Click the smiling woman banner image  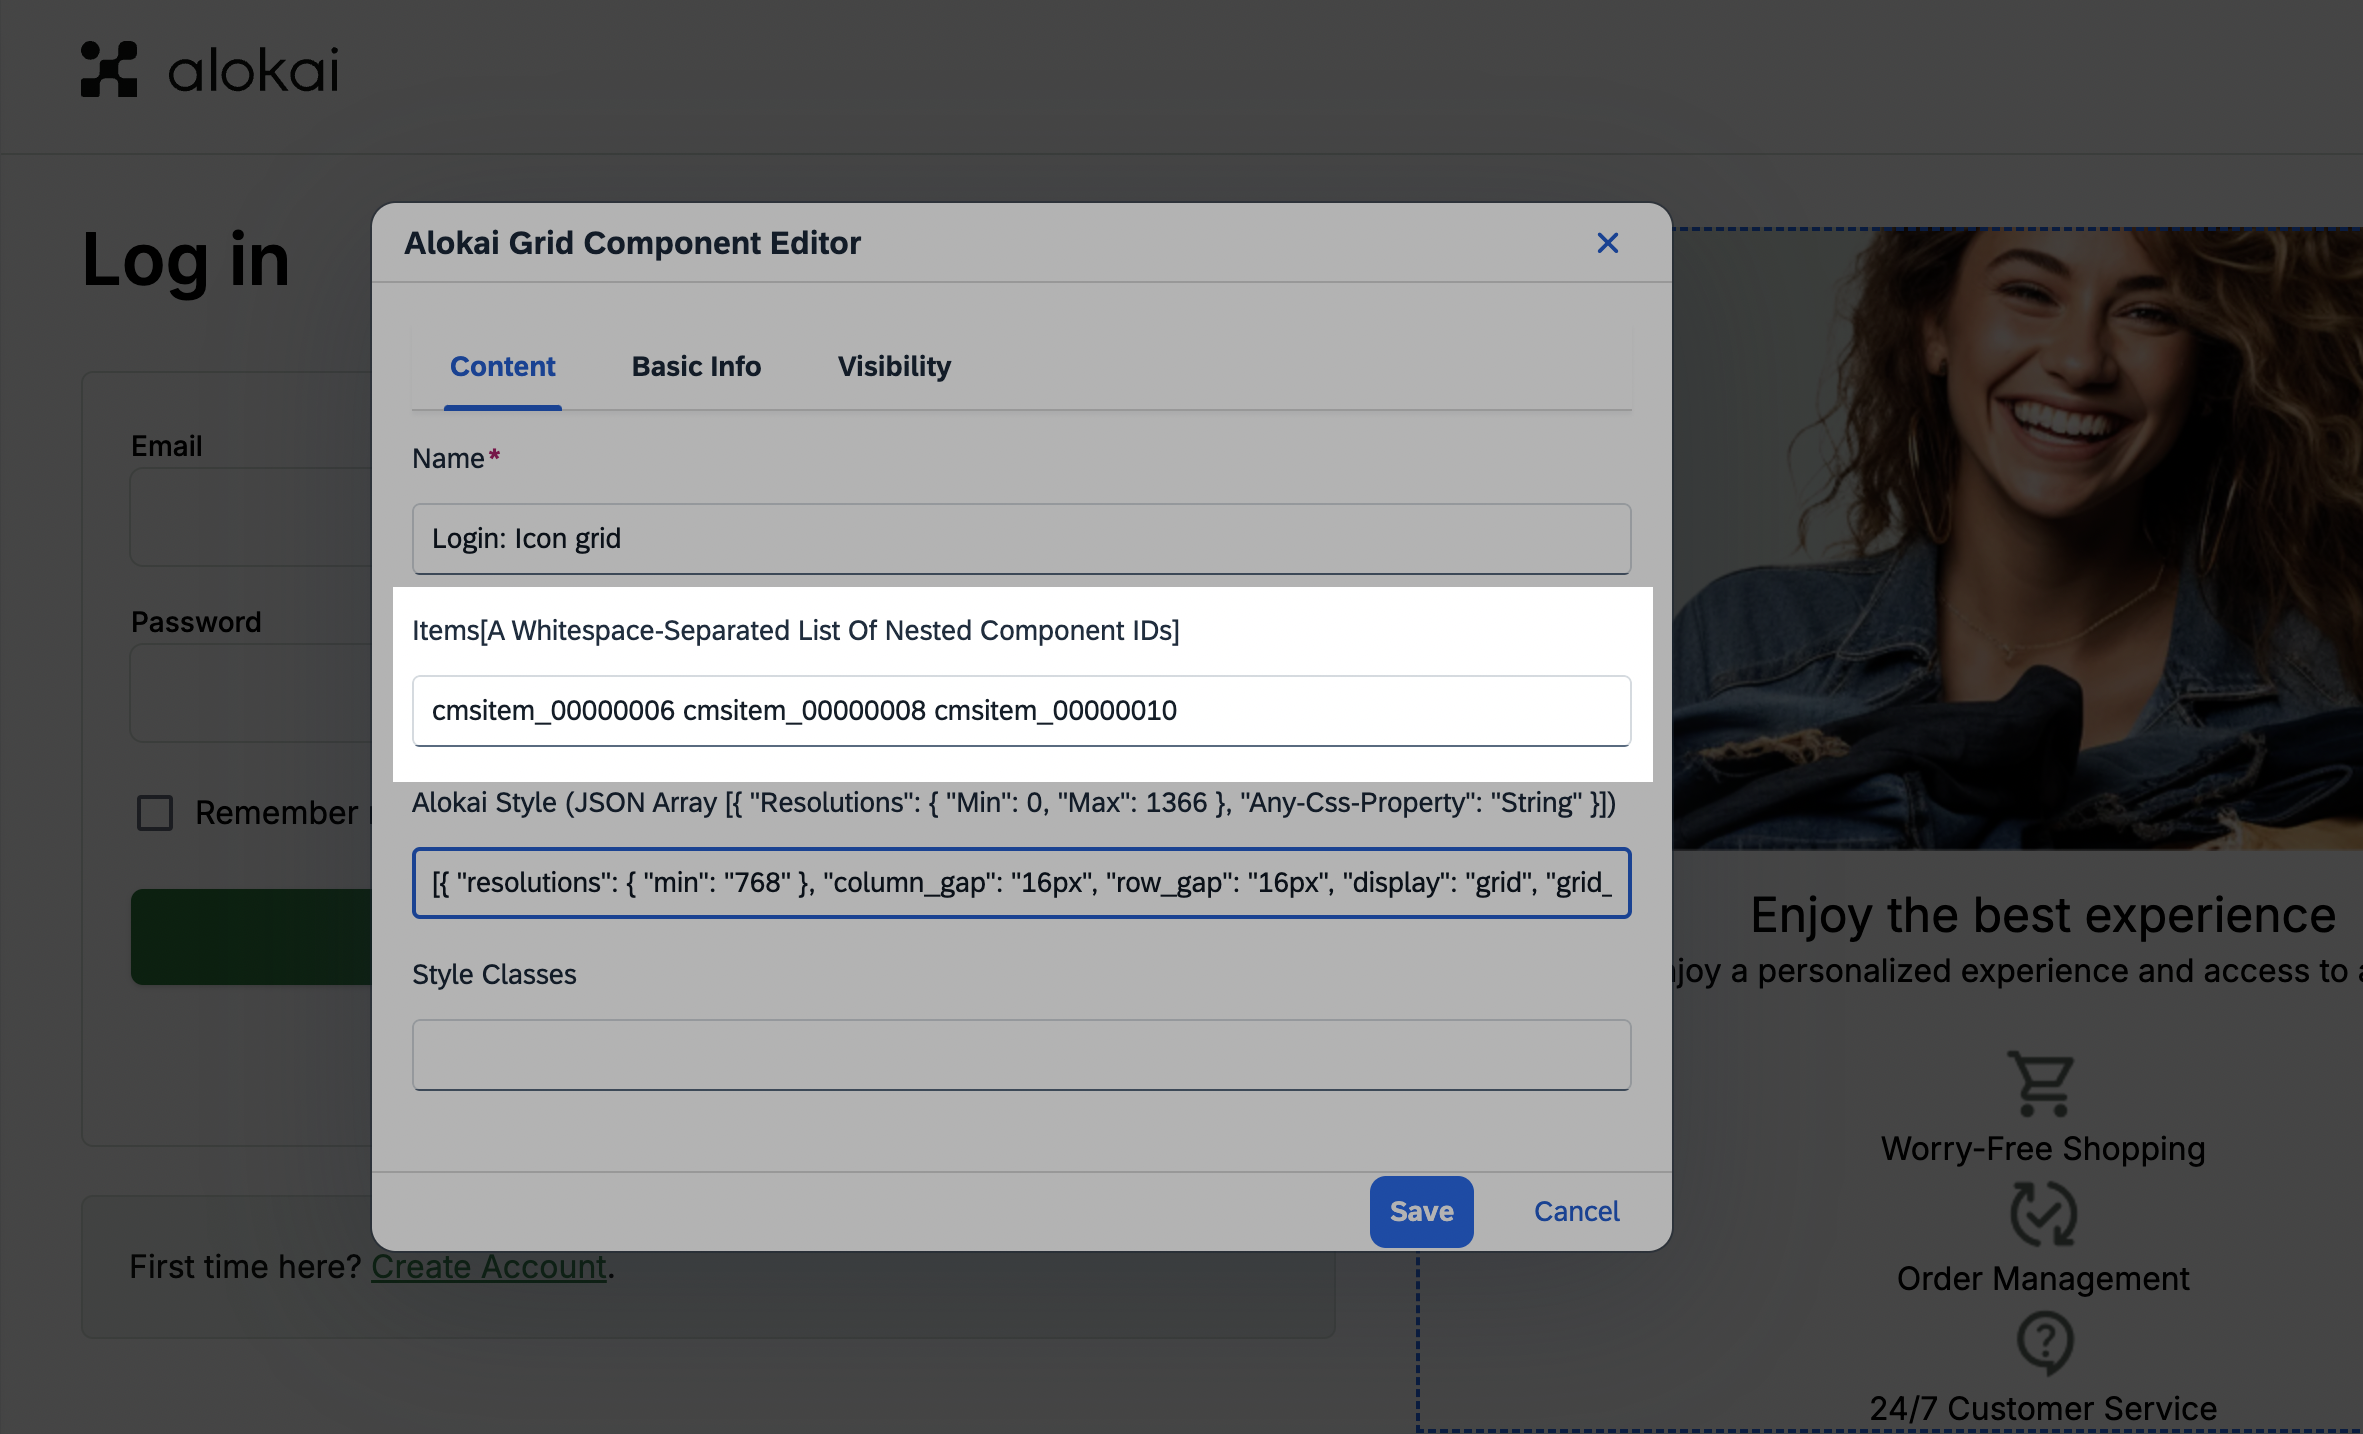point(2018,540)
